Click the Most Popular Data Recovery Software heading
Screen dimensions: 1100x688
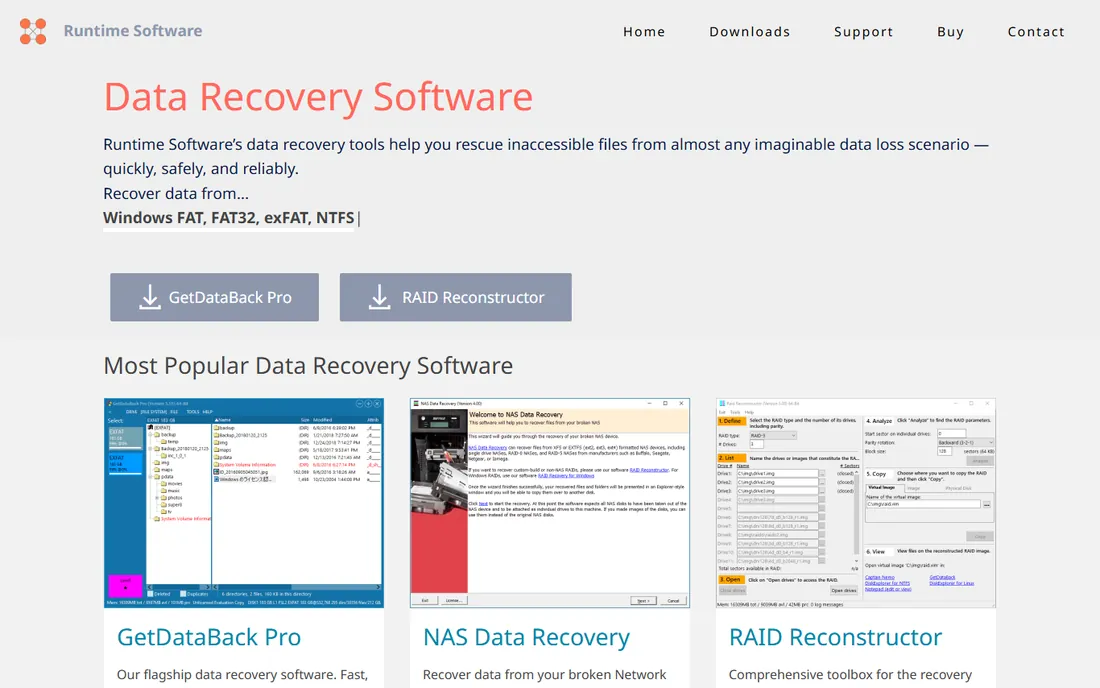[x=308, y=365]
